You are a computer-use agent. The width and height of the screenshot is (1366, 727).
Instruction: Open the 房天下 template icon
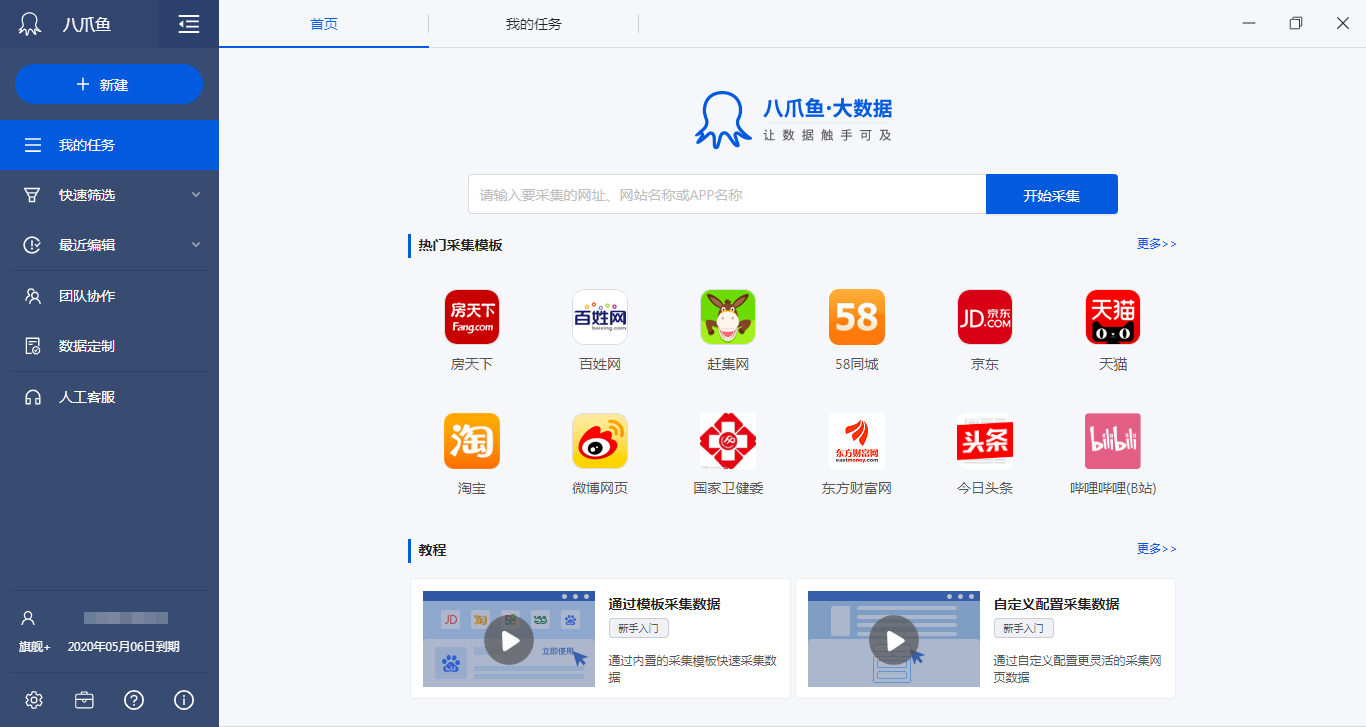coord(472,317)
